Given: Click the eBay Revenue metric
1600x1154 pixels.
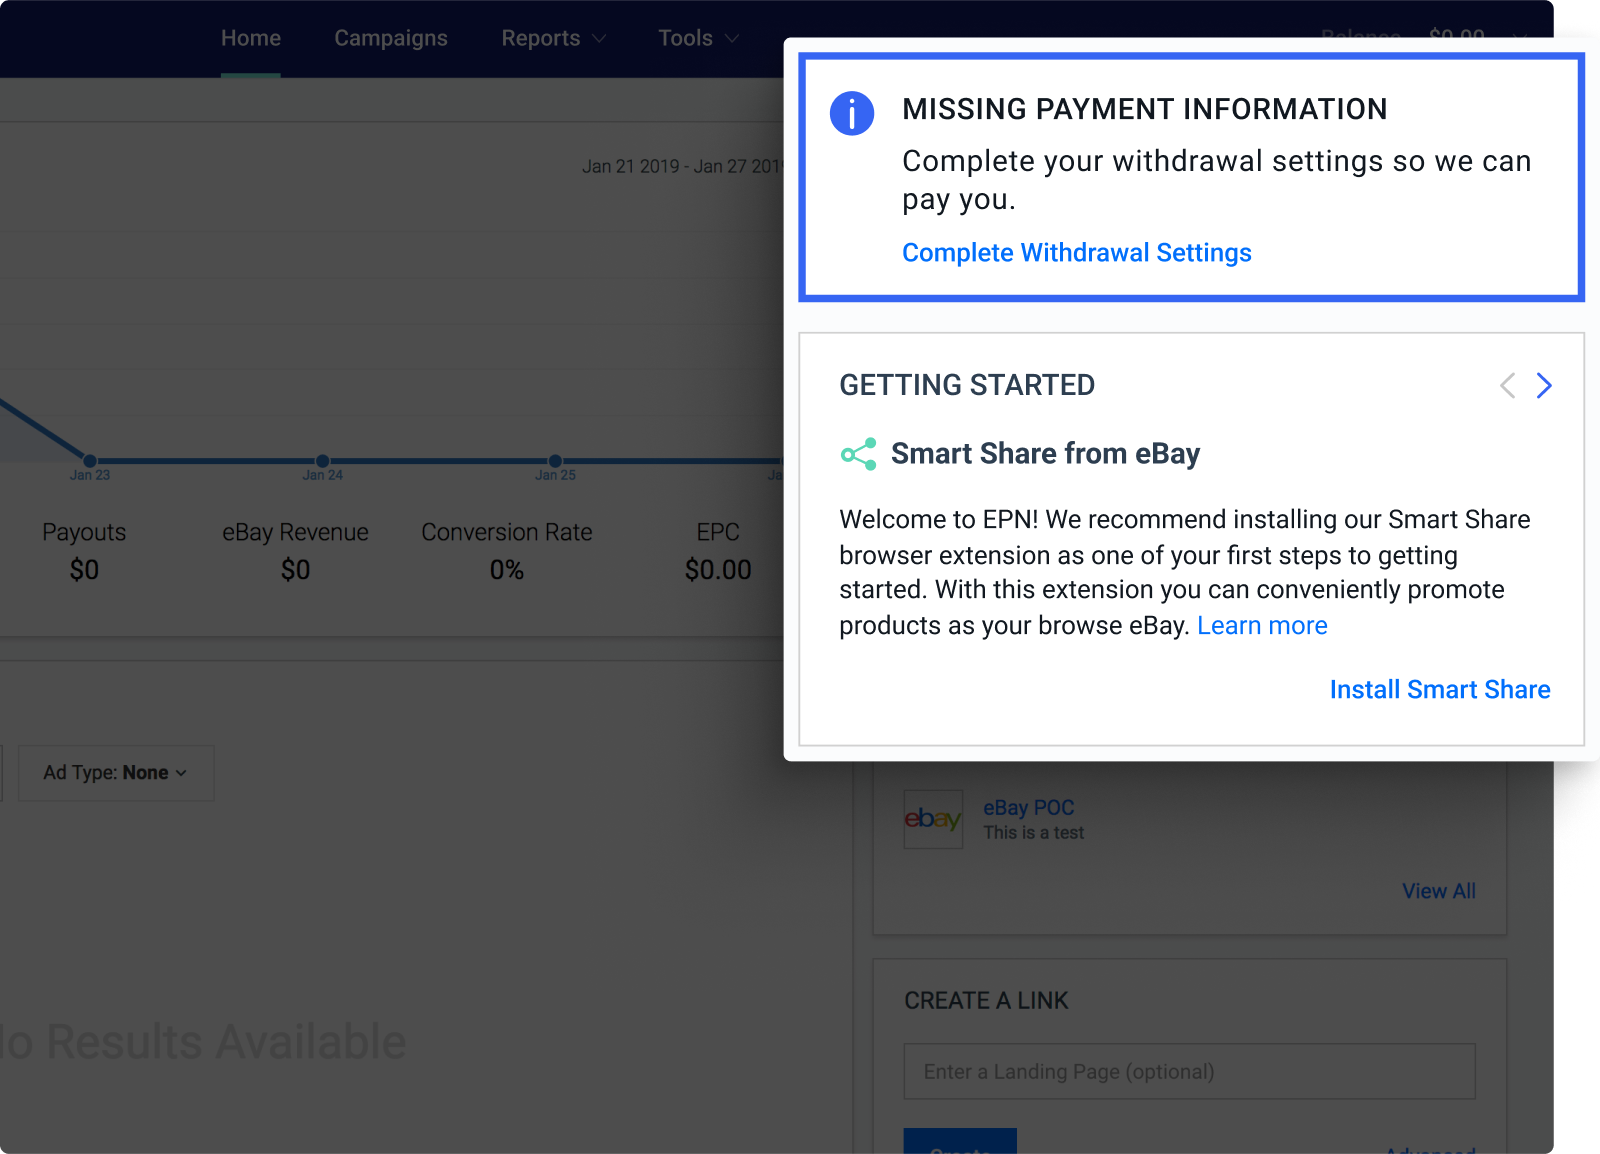Looking at the screenshot, I should point(295,551).
